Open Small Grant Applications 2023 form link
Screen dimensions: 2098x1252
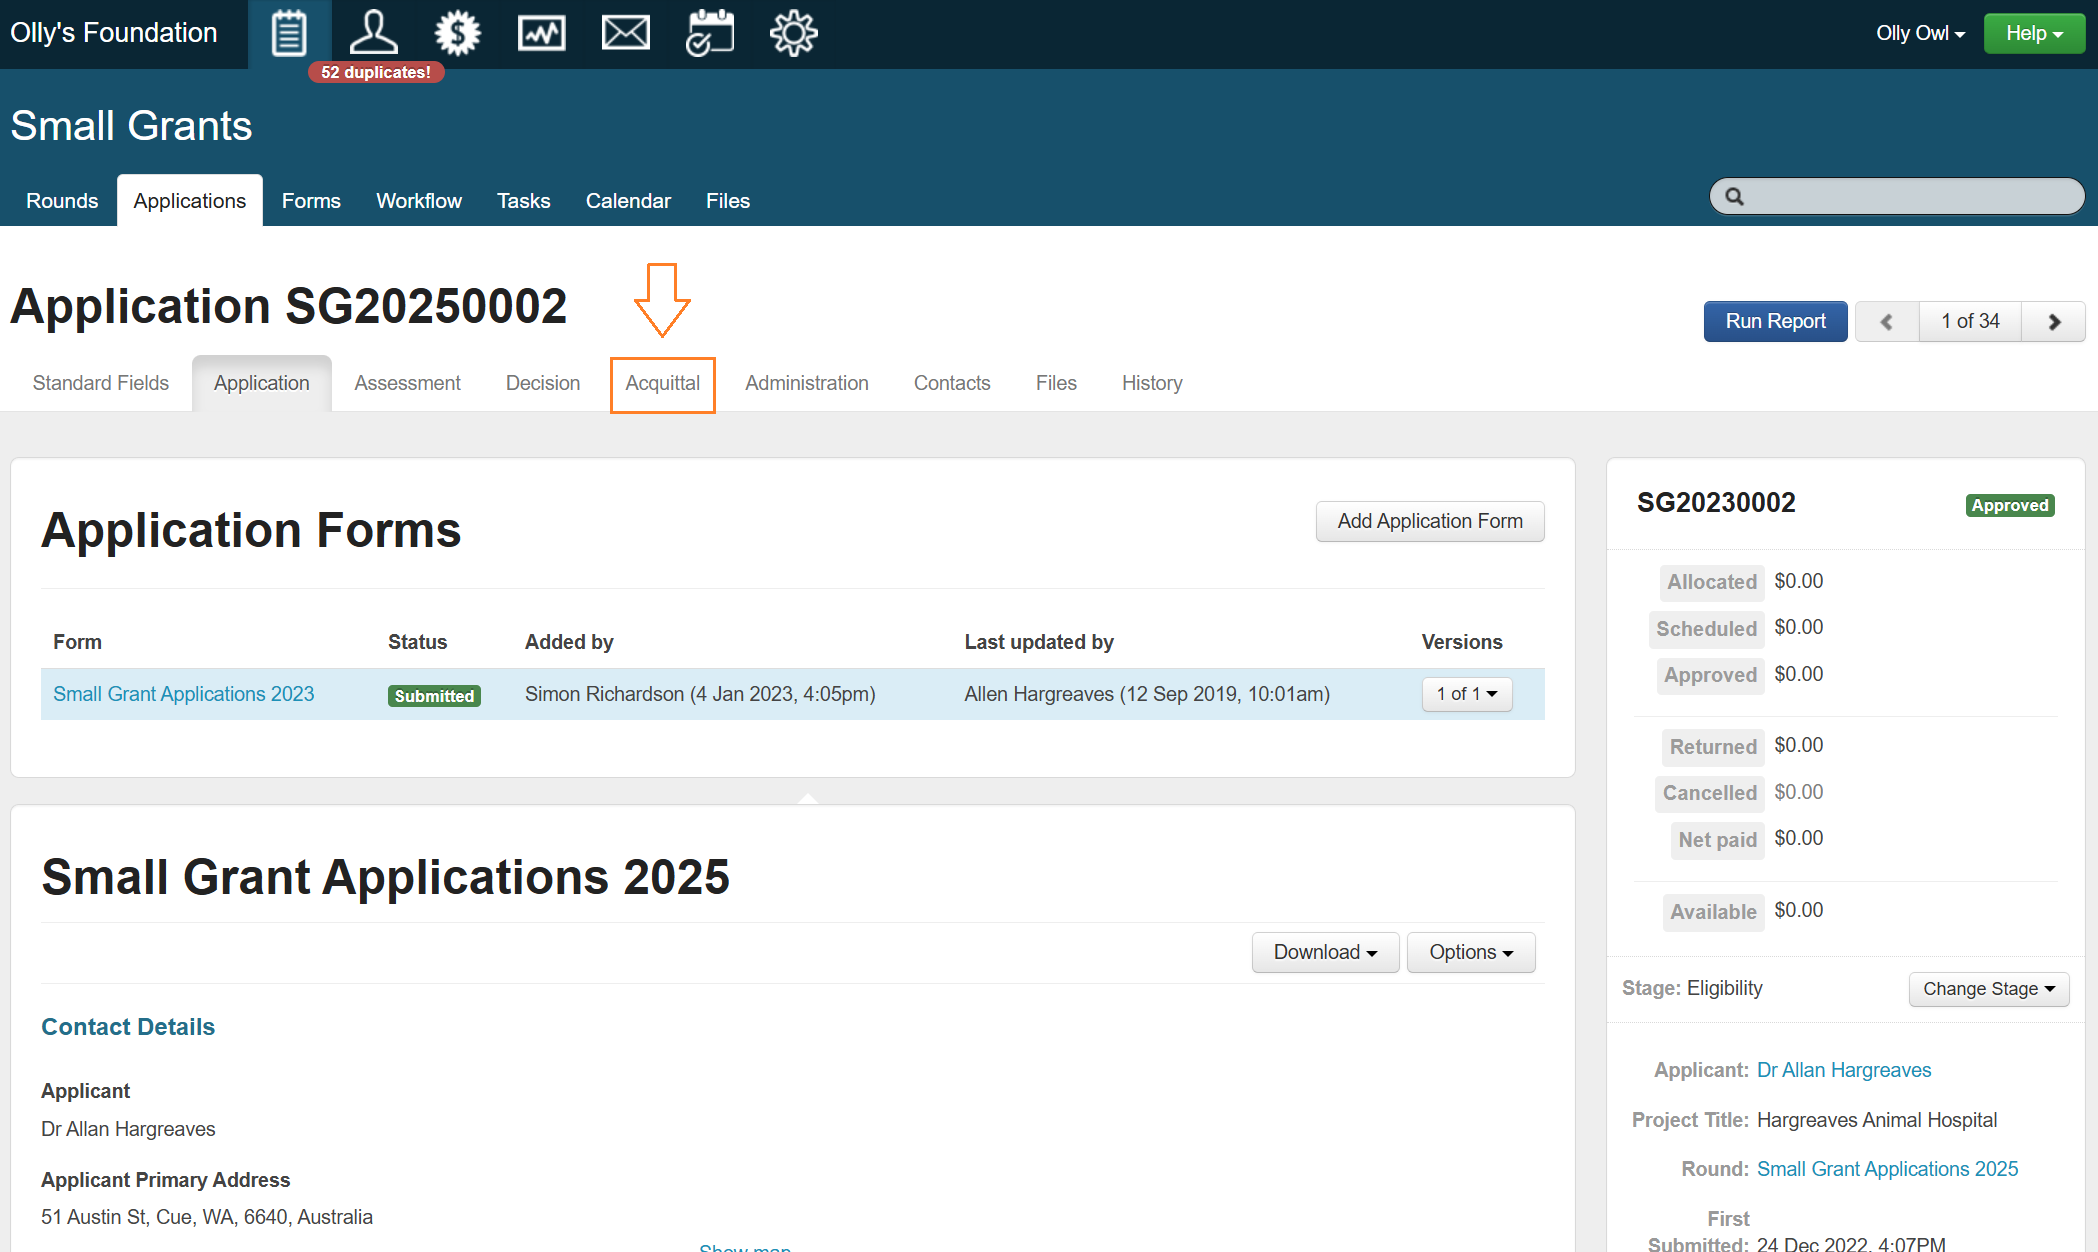pos(183,694)
